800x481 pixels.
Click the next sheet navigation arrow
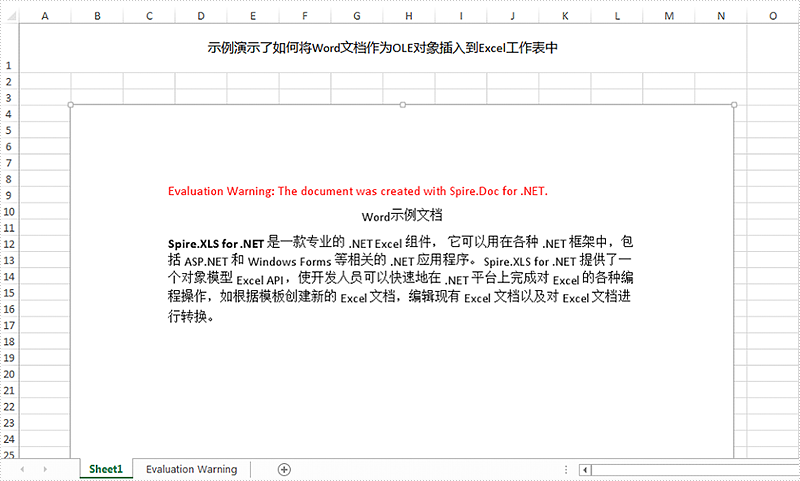pyautogui.click(x=45, y=469)
